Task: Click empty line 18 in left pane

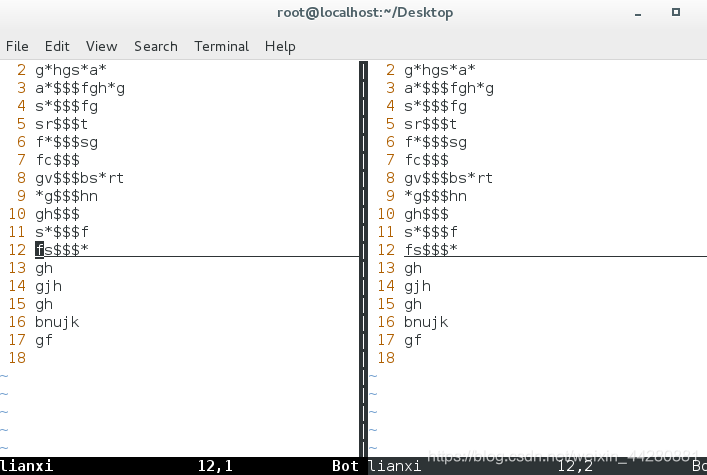Action: (180, 358)
